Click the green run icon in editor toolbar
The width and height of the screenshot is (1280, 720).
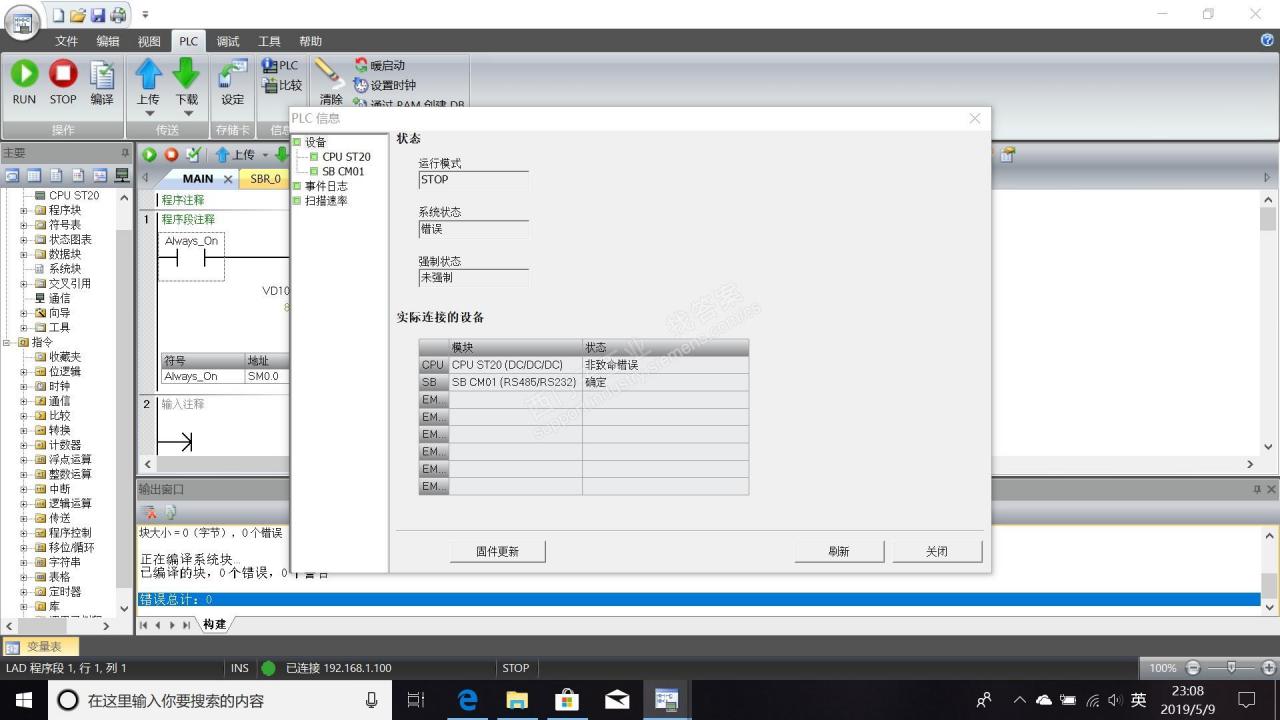pos(150,155)
